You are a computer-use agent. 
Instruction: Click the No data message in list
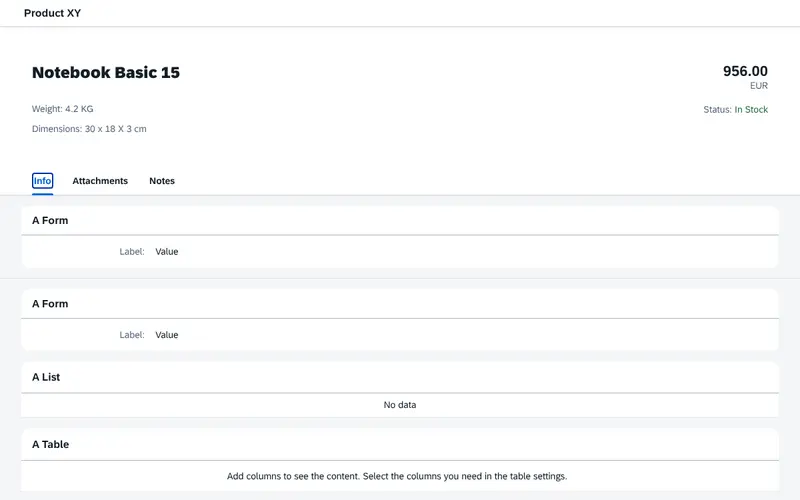point(399,405)
